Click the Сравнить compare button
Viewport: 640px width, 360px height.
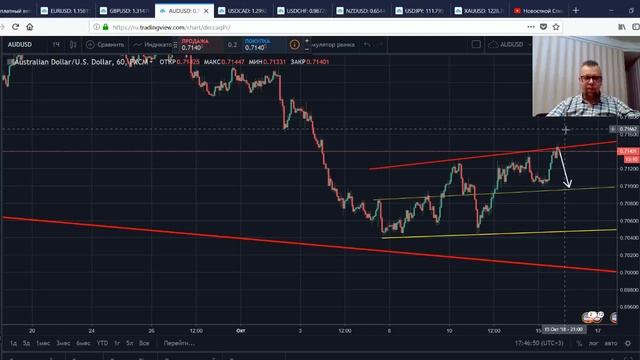[105, 44]
